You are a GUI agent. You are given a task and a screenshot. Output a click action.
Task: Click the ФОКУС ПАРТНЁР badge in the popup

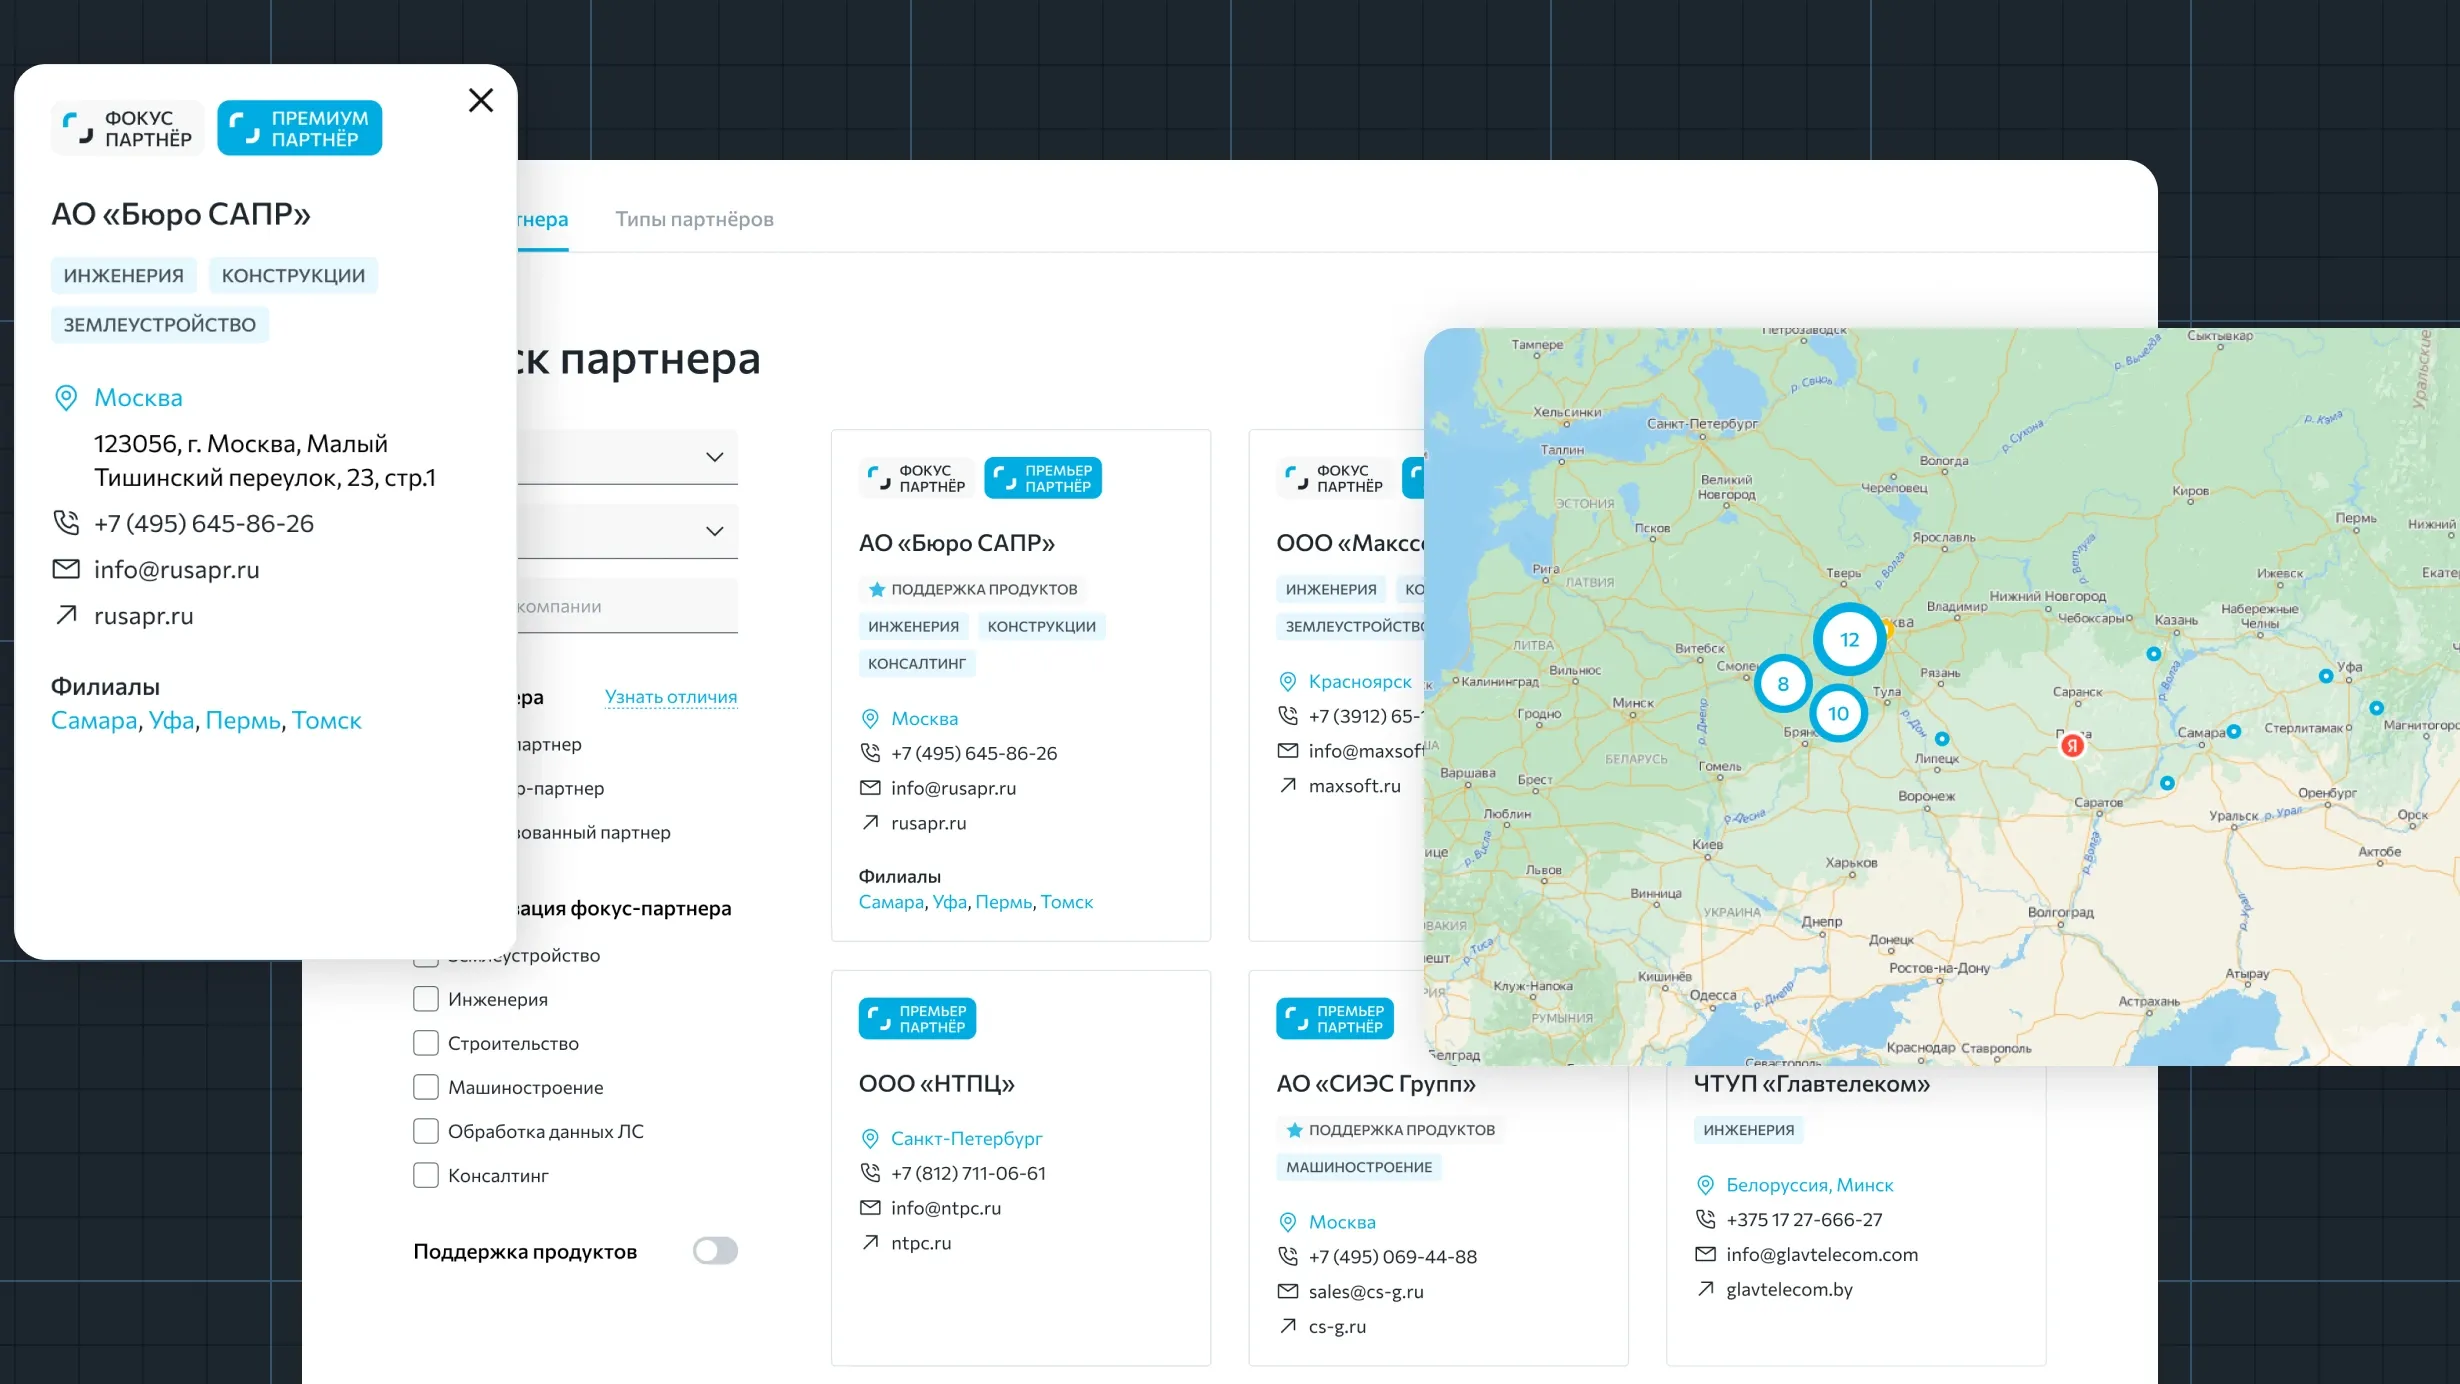point(128,129)
